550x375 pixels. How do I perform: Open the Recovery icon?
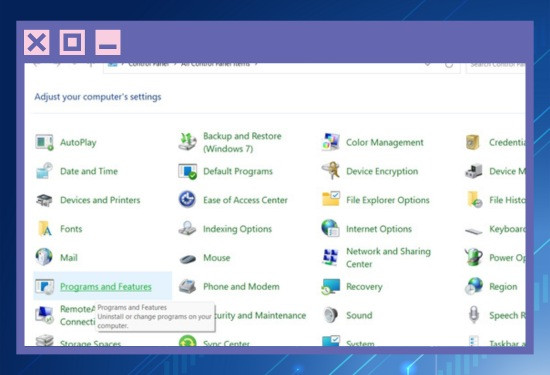pyautogui.click(x=330, y=286)
